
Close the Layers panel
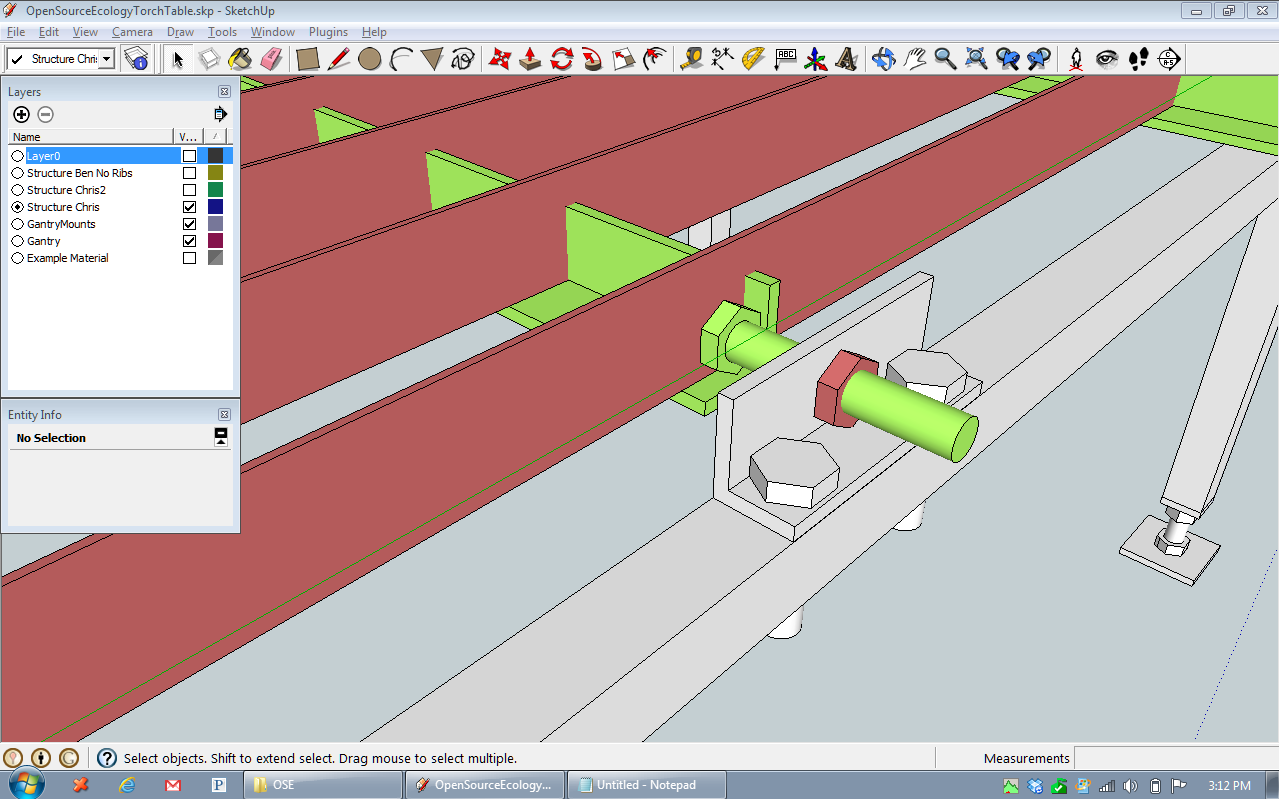[224, 91]
